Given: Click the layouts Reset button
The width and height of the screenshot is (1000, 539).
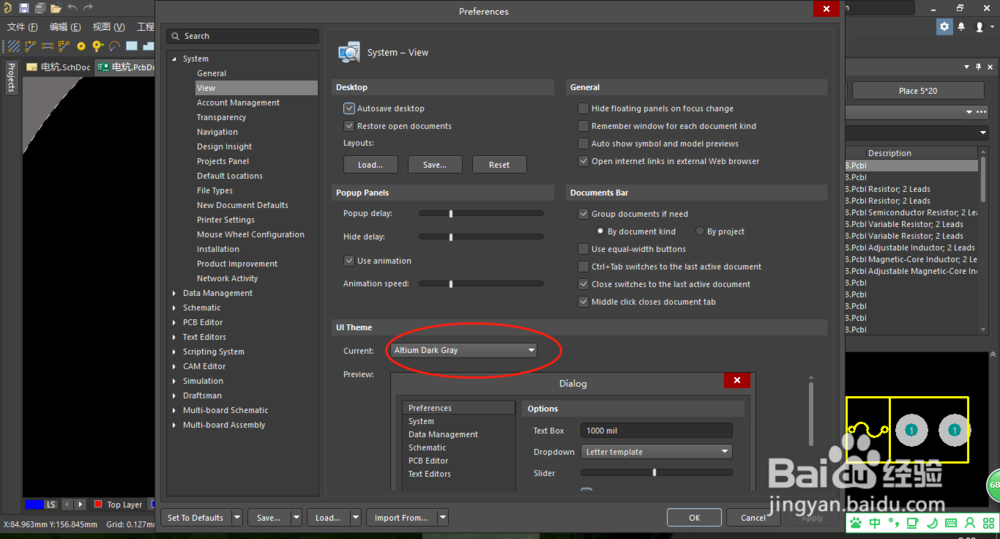Looking at the screenshot, I should [499, 165].
